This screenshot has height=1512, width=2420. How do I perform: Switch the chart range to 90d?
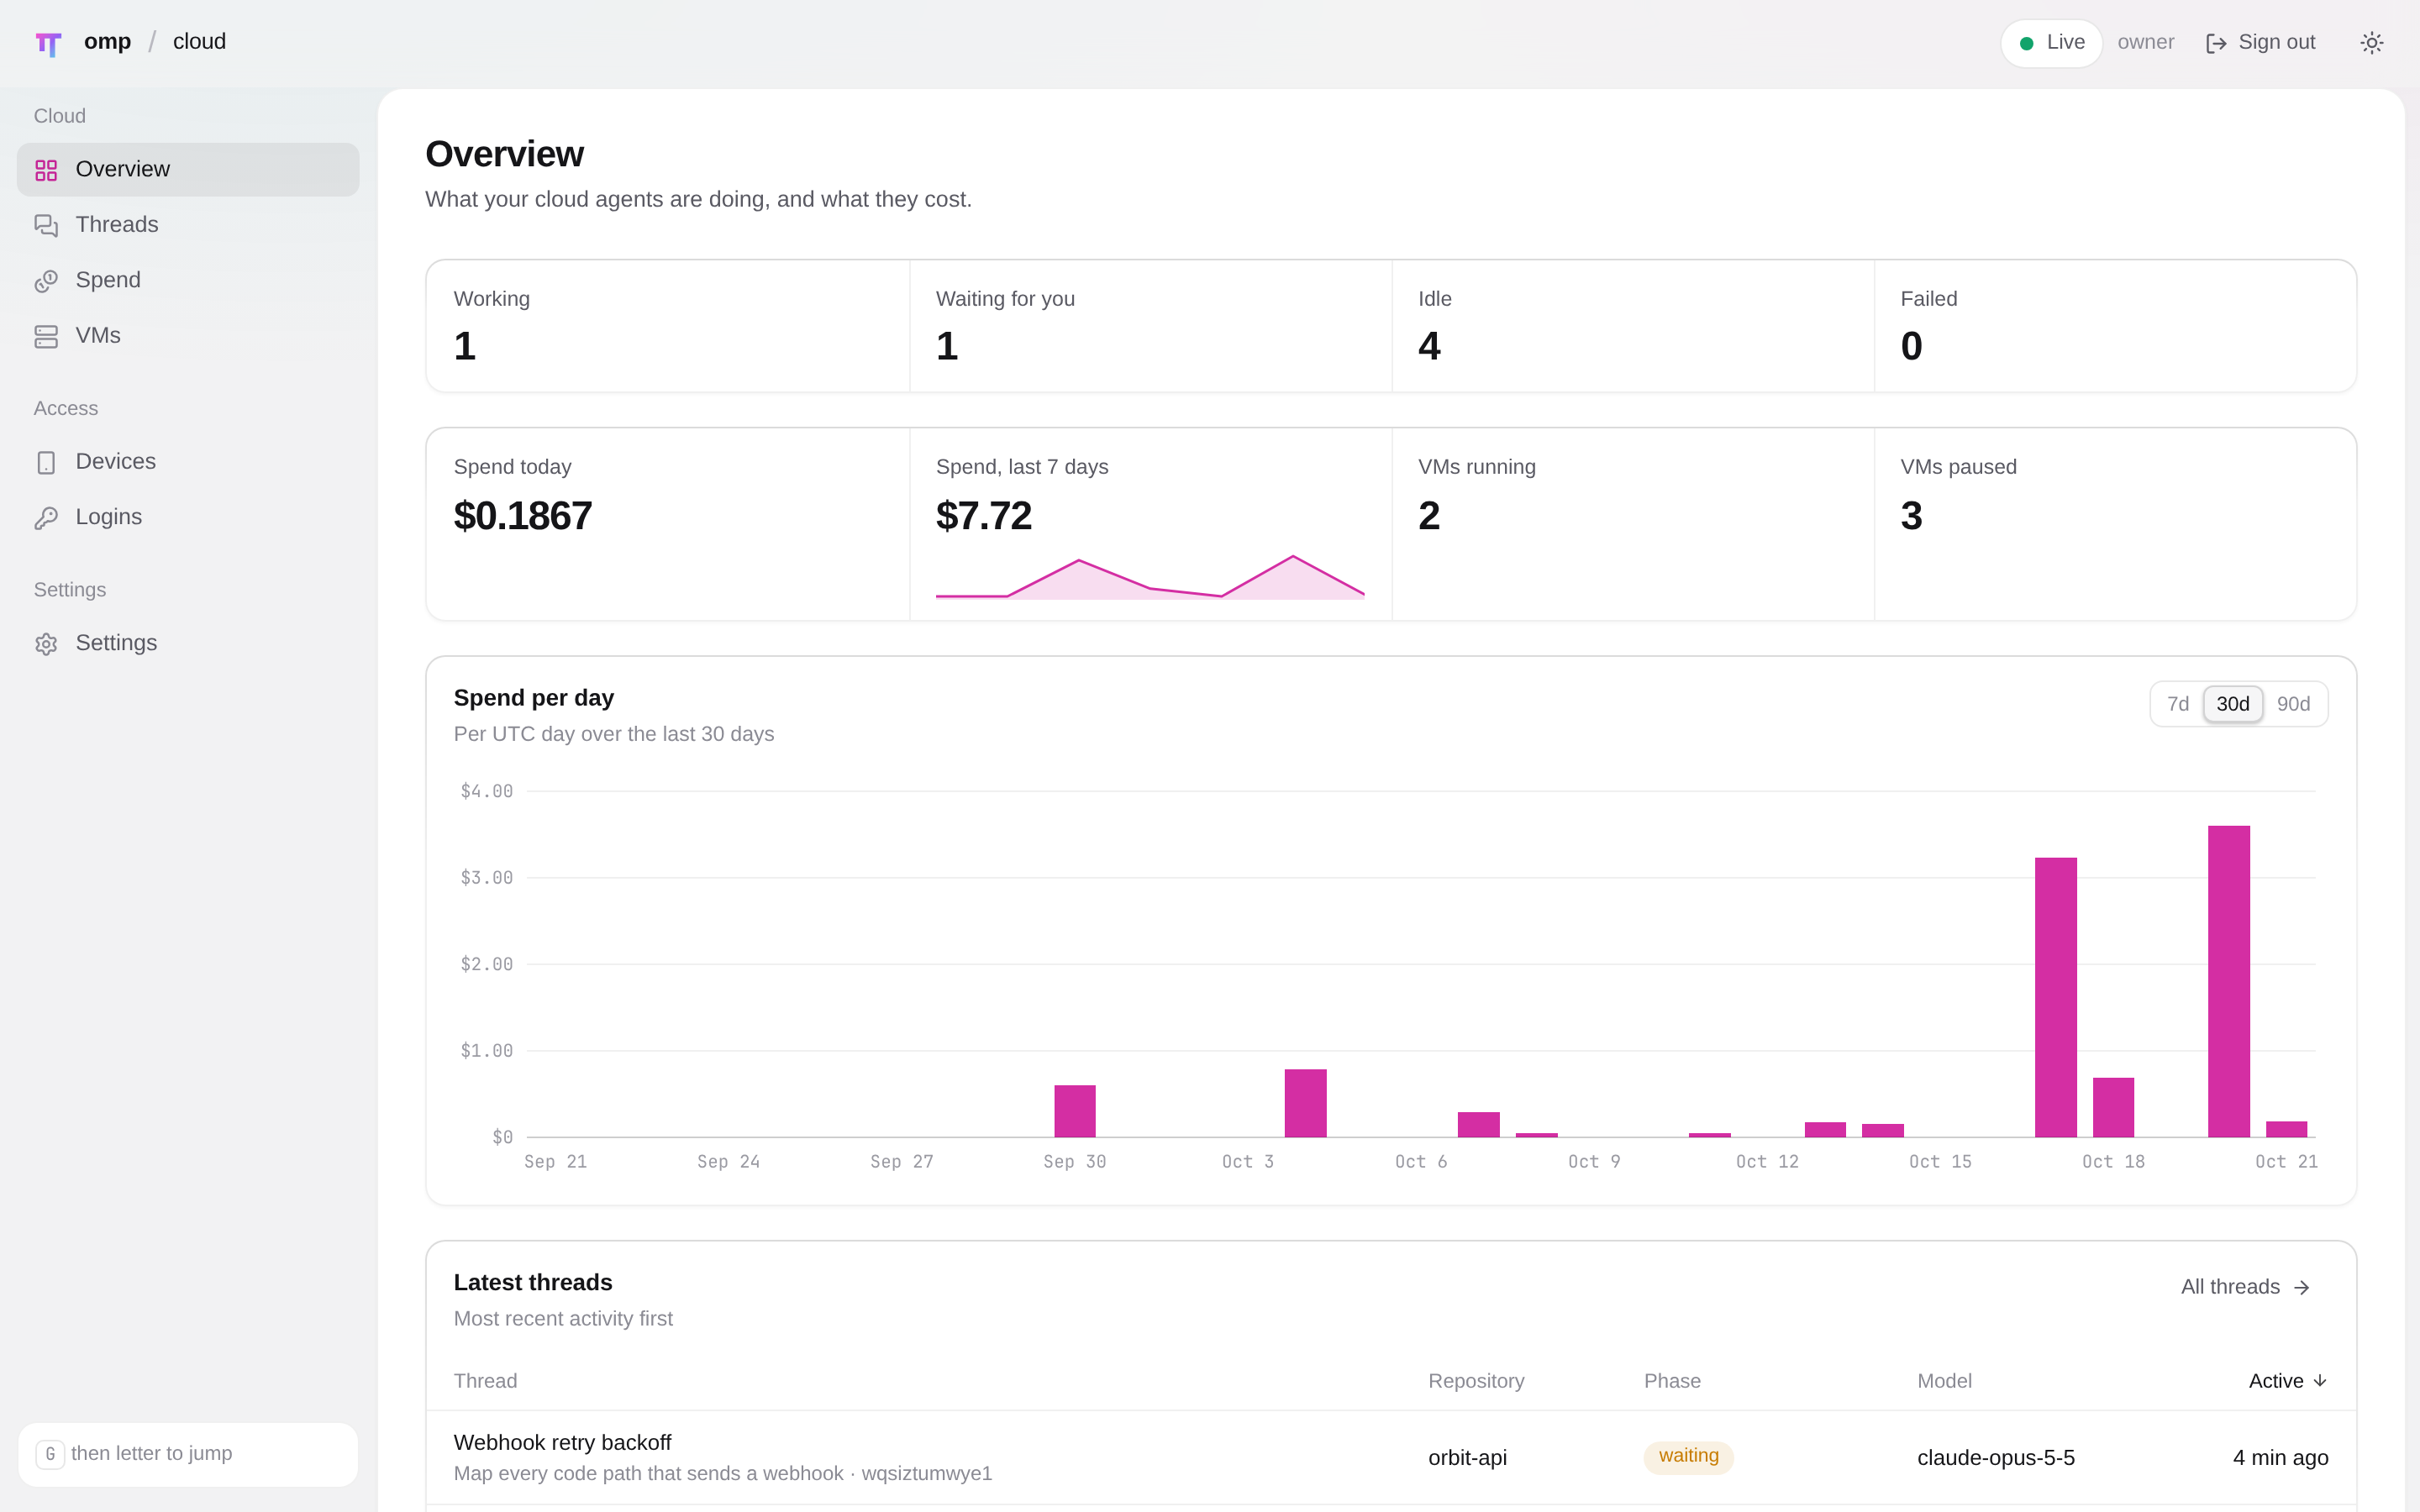(x=2293, y=704)
